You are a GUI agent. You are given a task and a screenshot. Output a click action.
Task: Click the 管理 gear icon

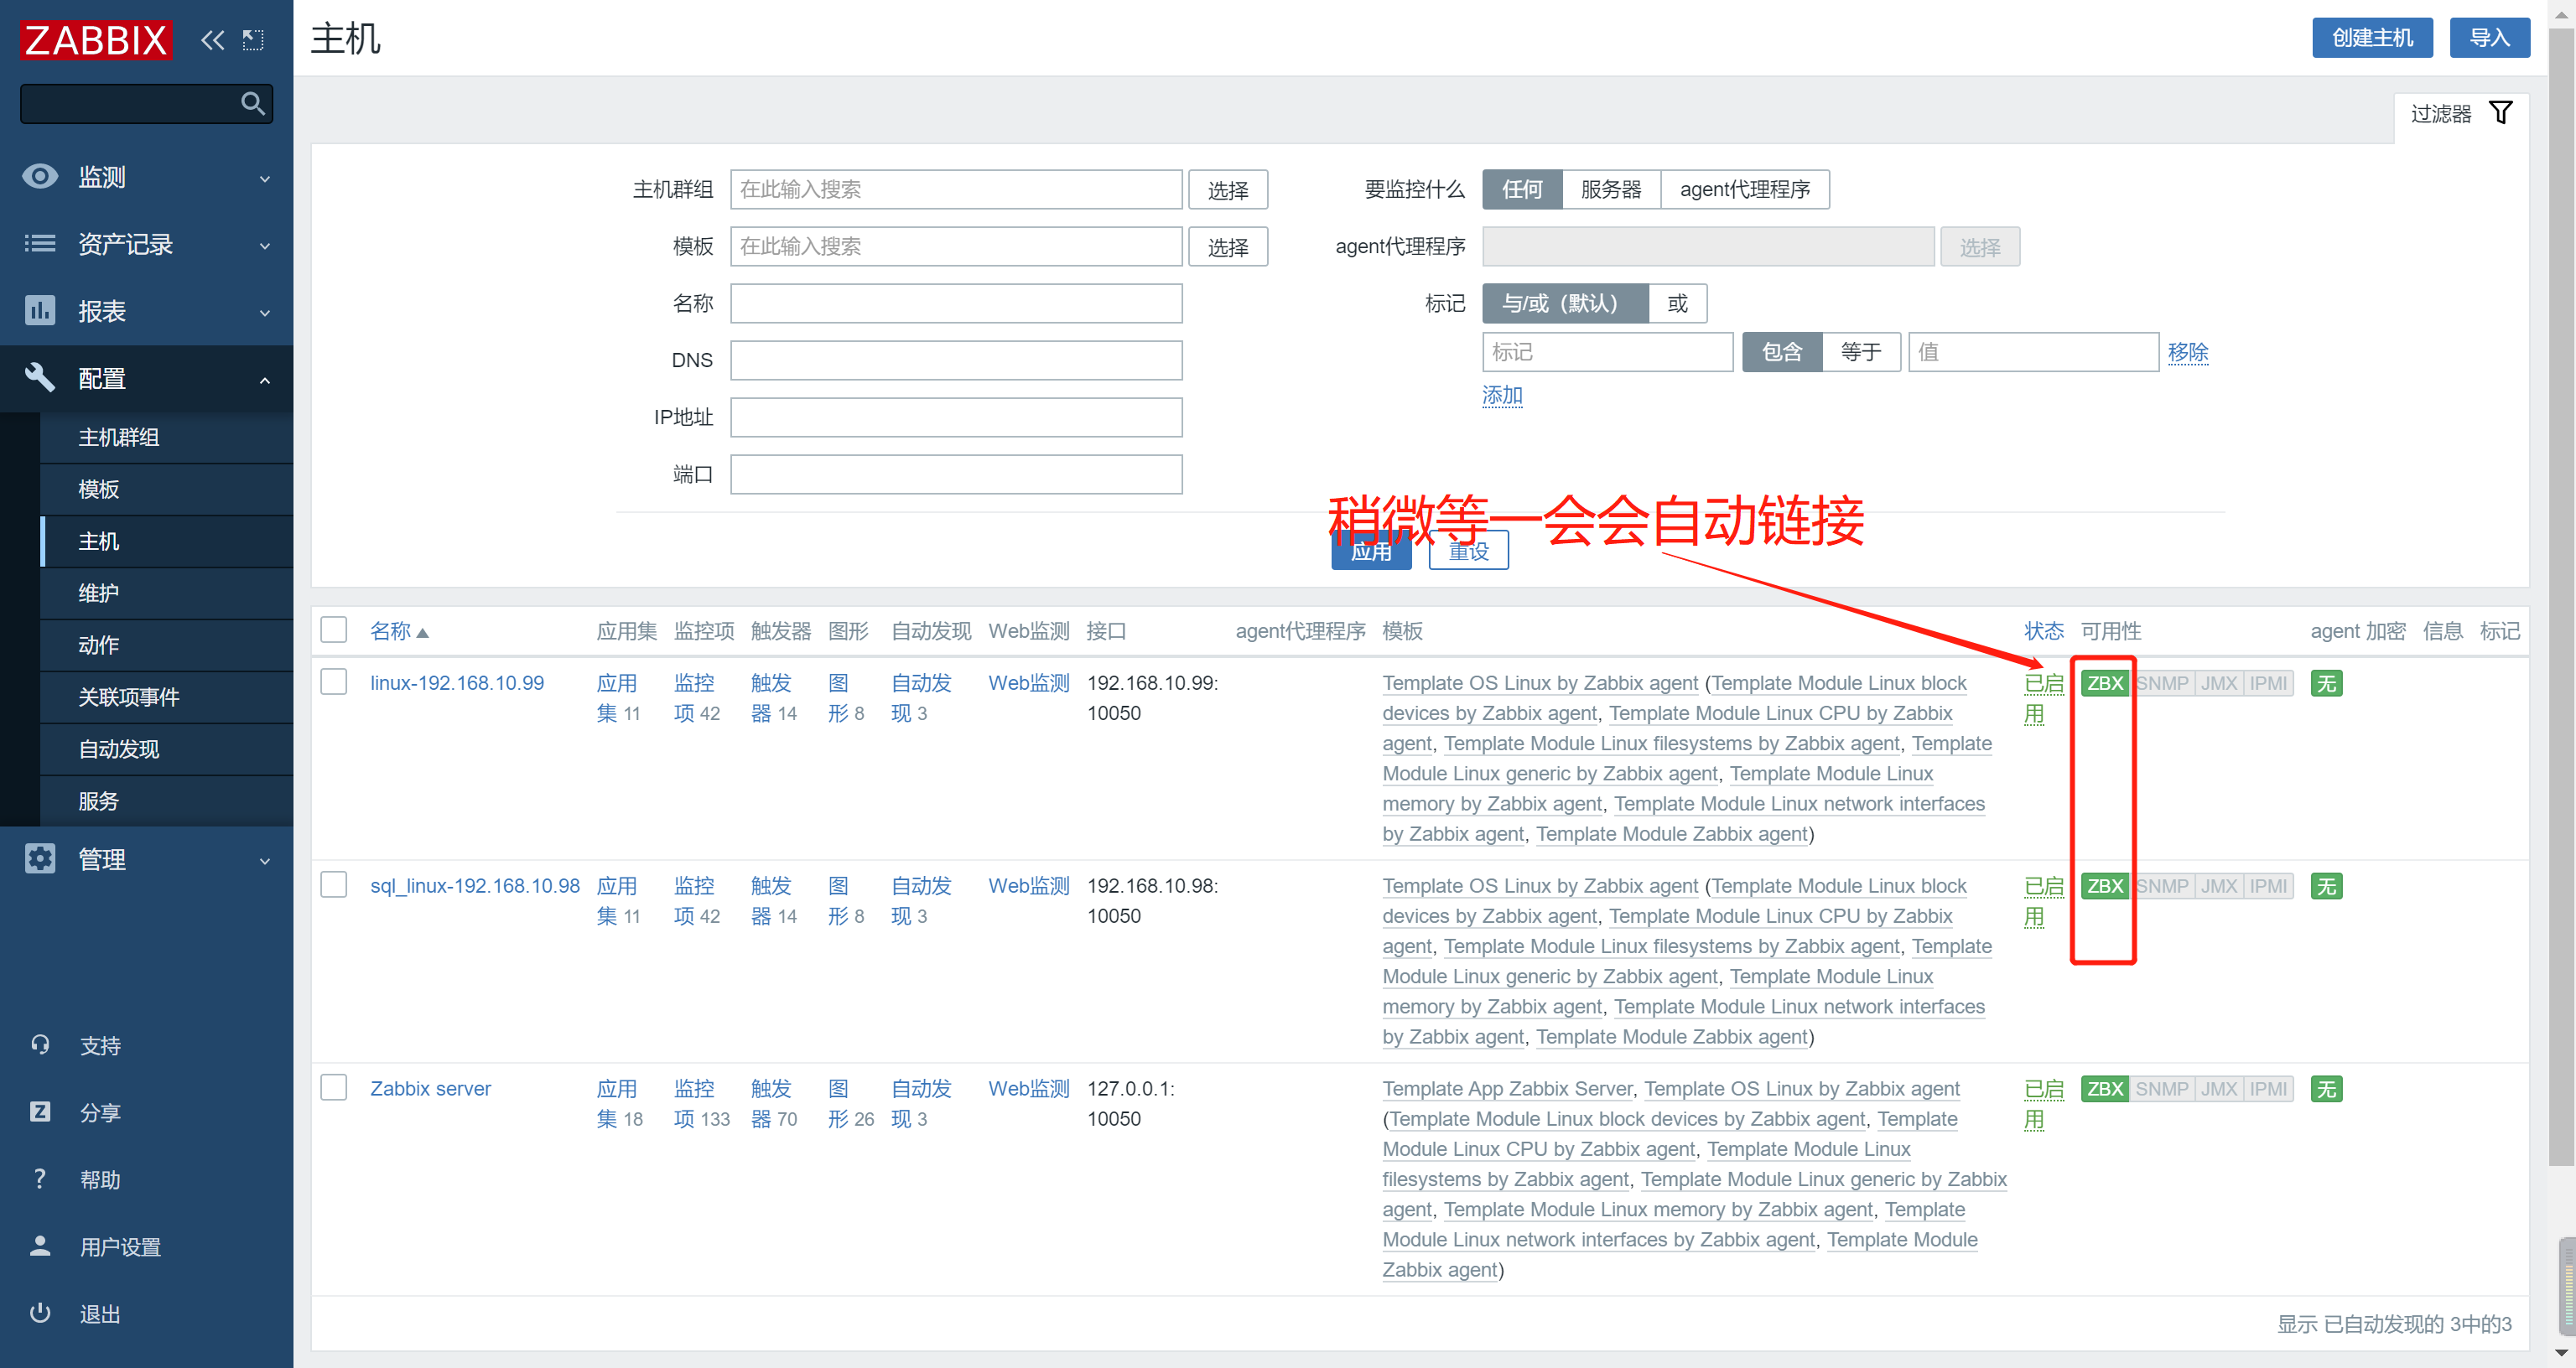40,859
